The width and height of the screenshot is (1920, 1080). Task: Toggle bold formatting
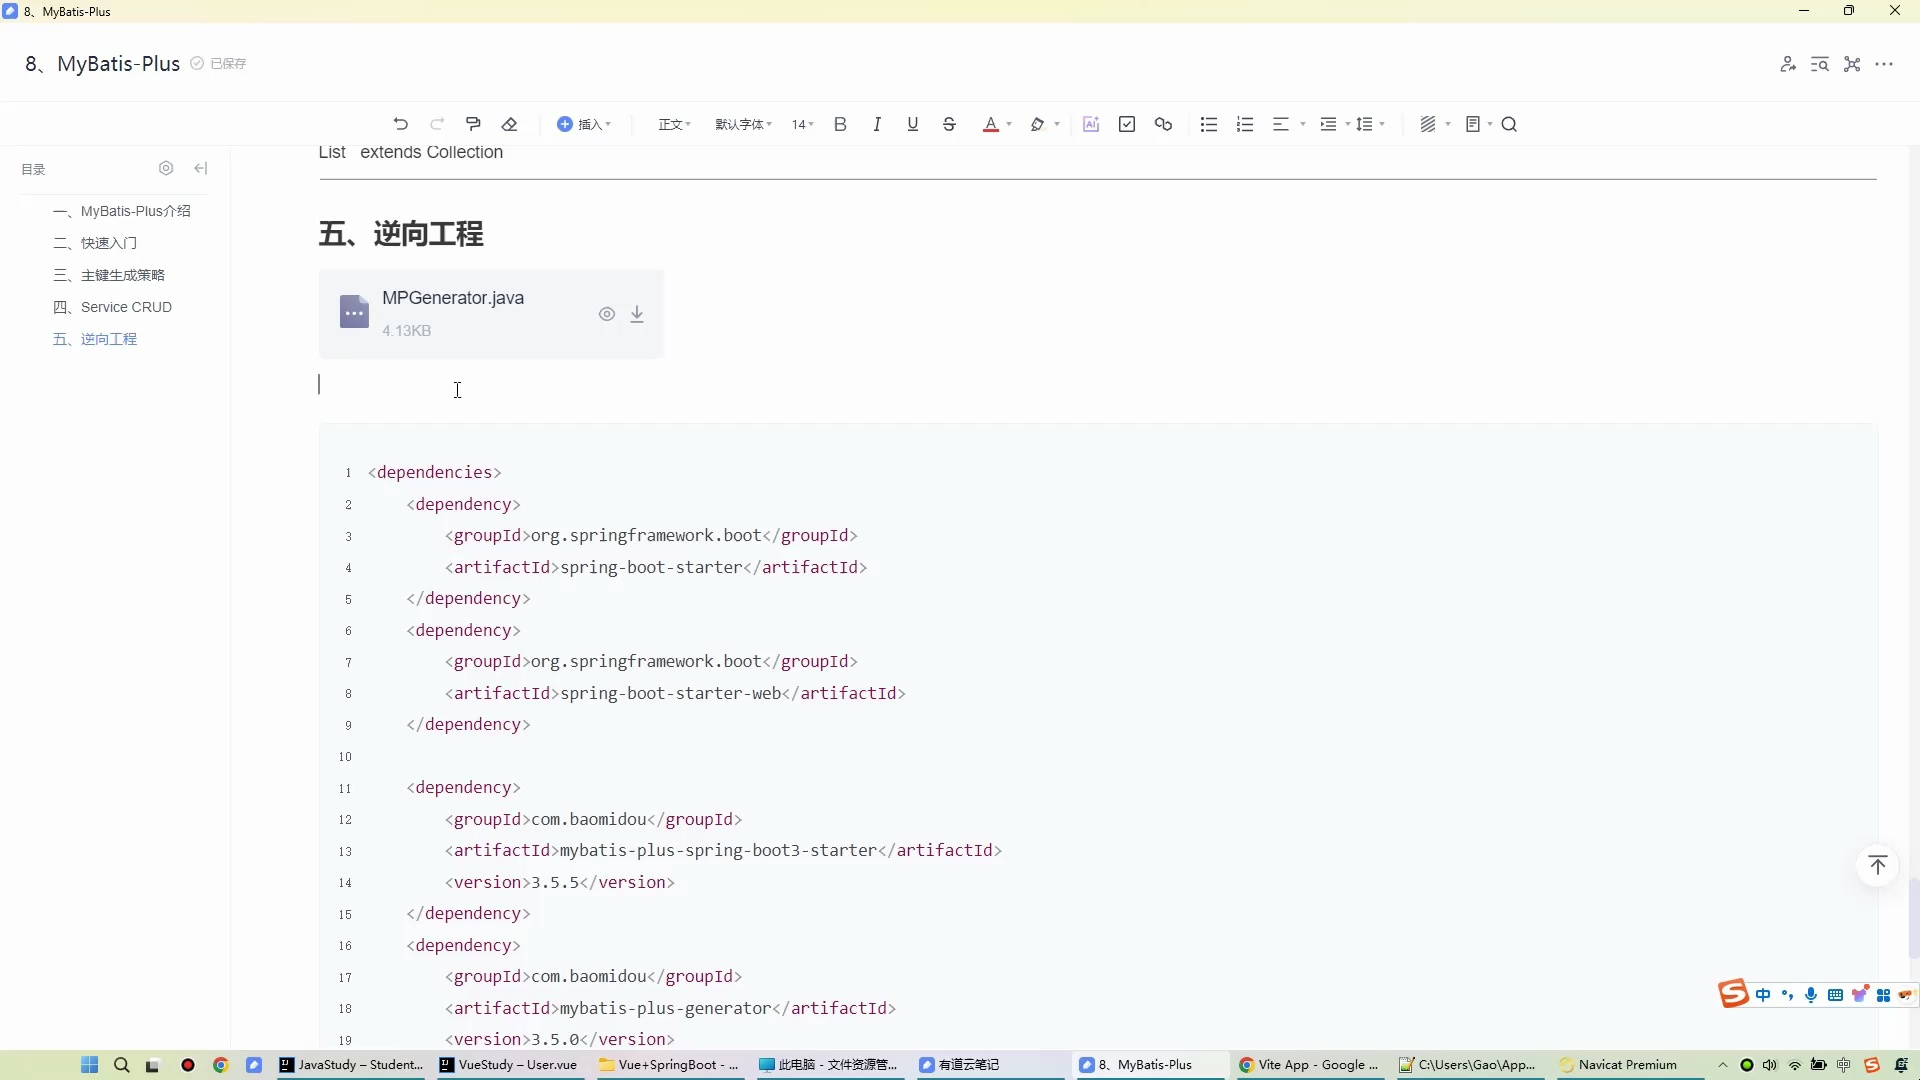click(x=840, y=124)
